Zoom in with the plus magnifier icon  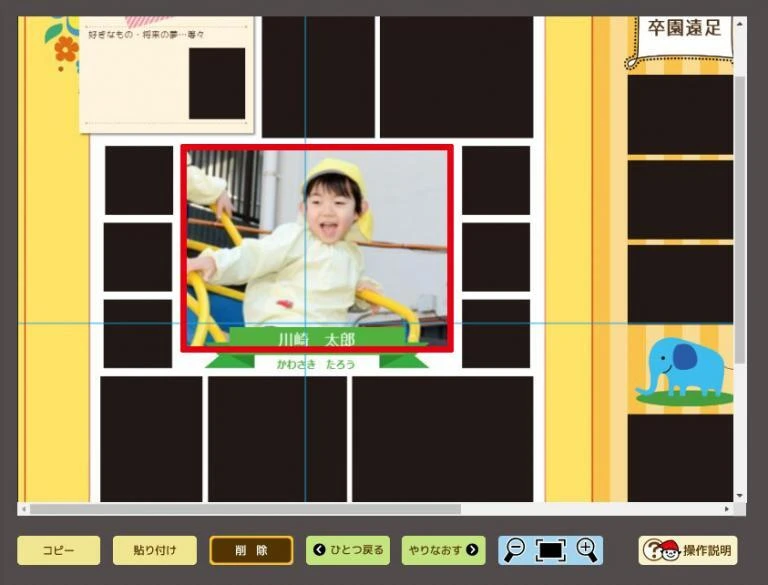click(x=587, y=550)
